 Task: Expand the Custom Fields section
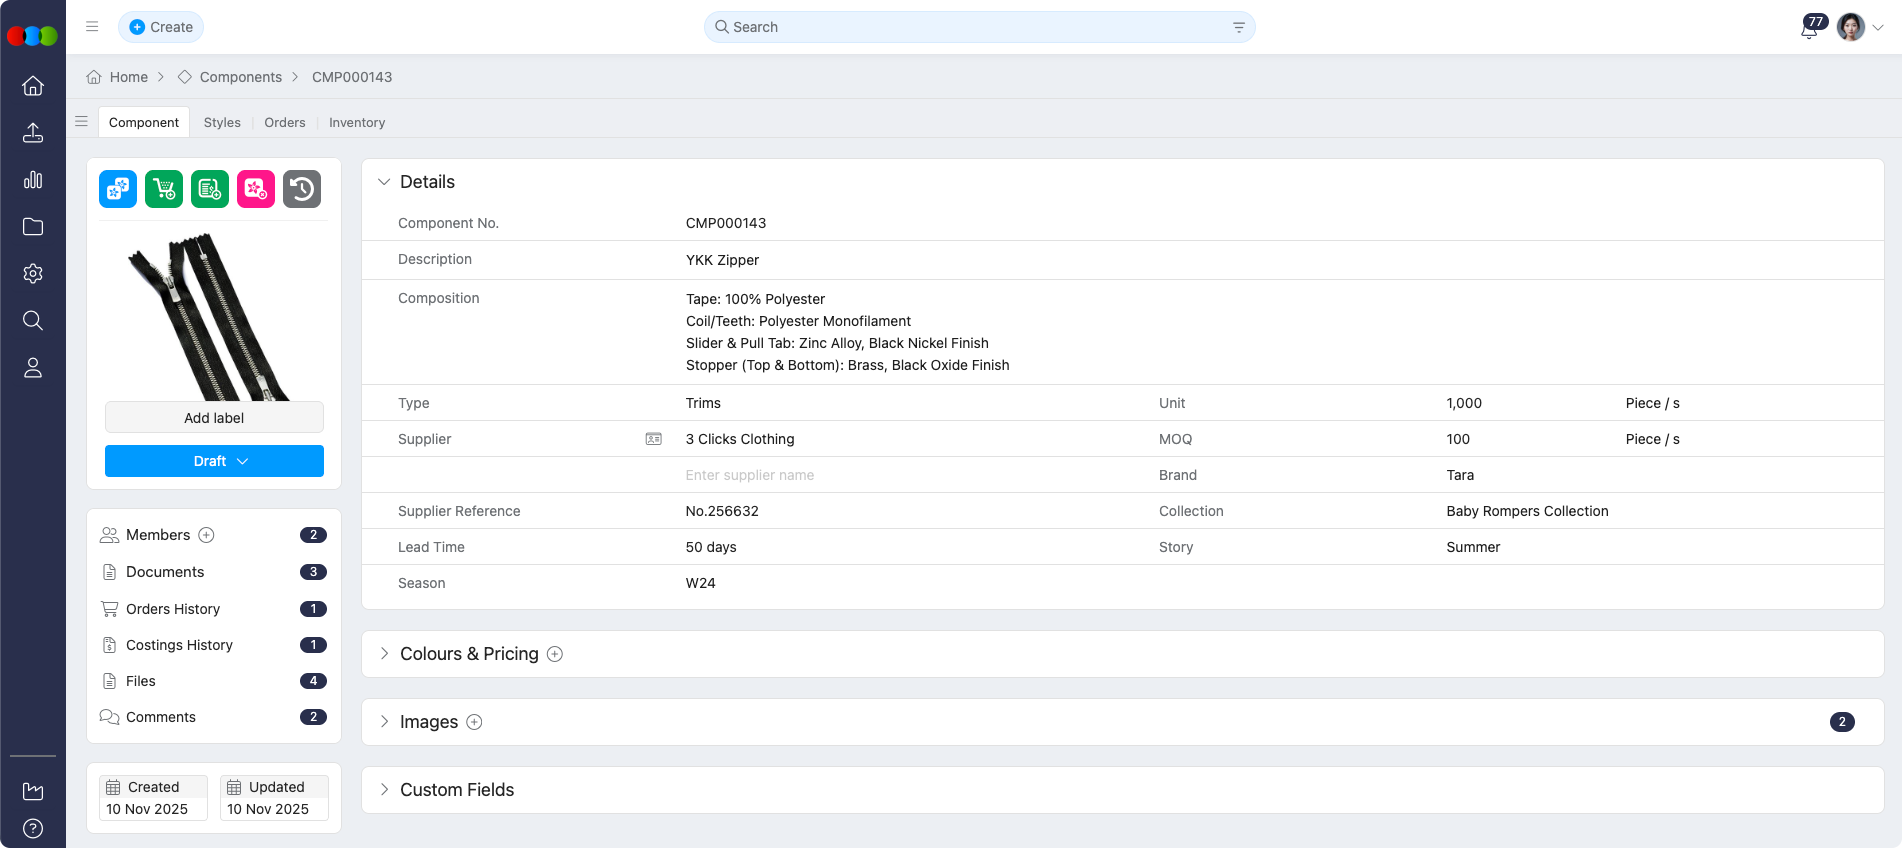(384, 790)
